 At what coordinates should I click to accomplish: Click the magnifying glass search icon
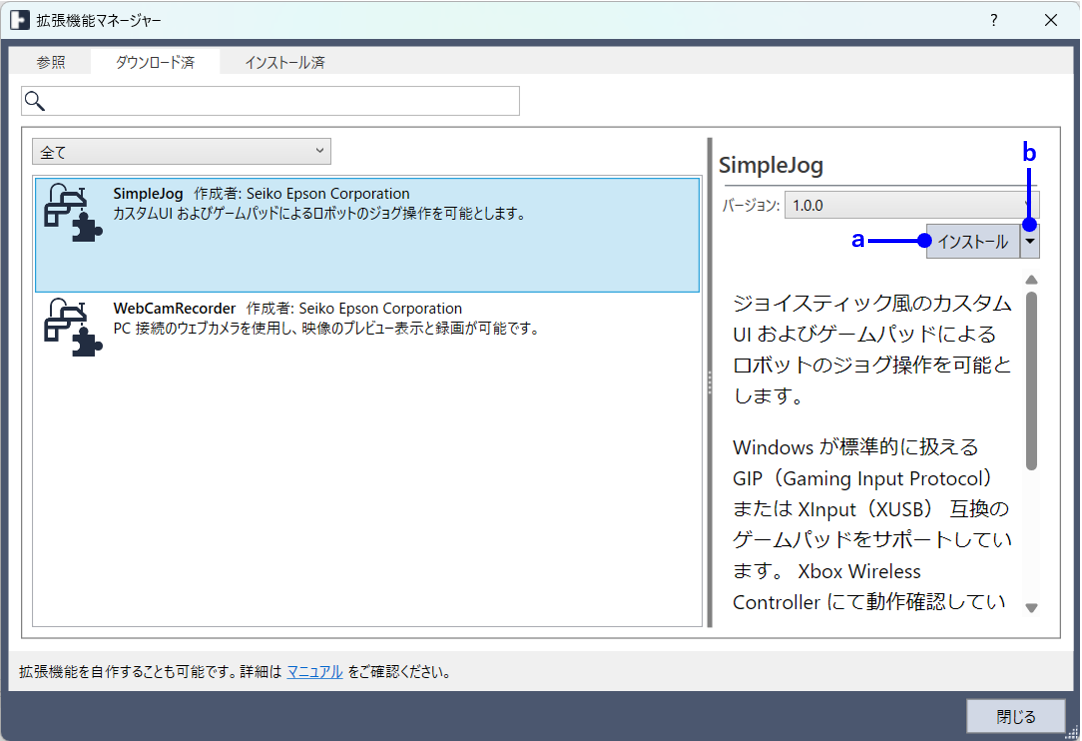point(35,101)
